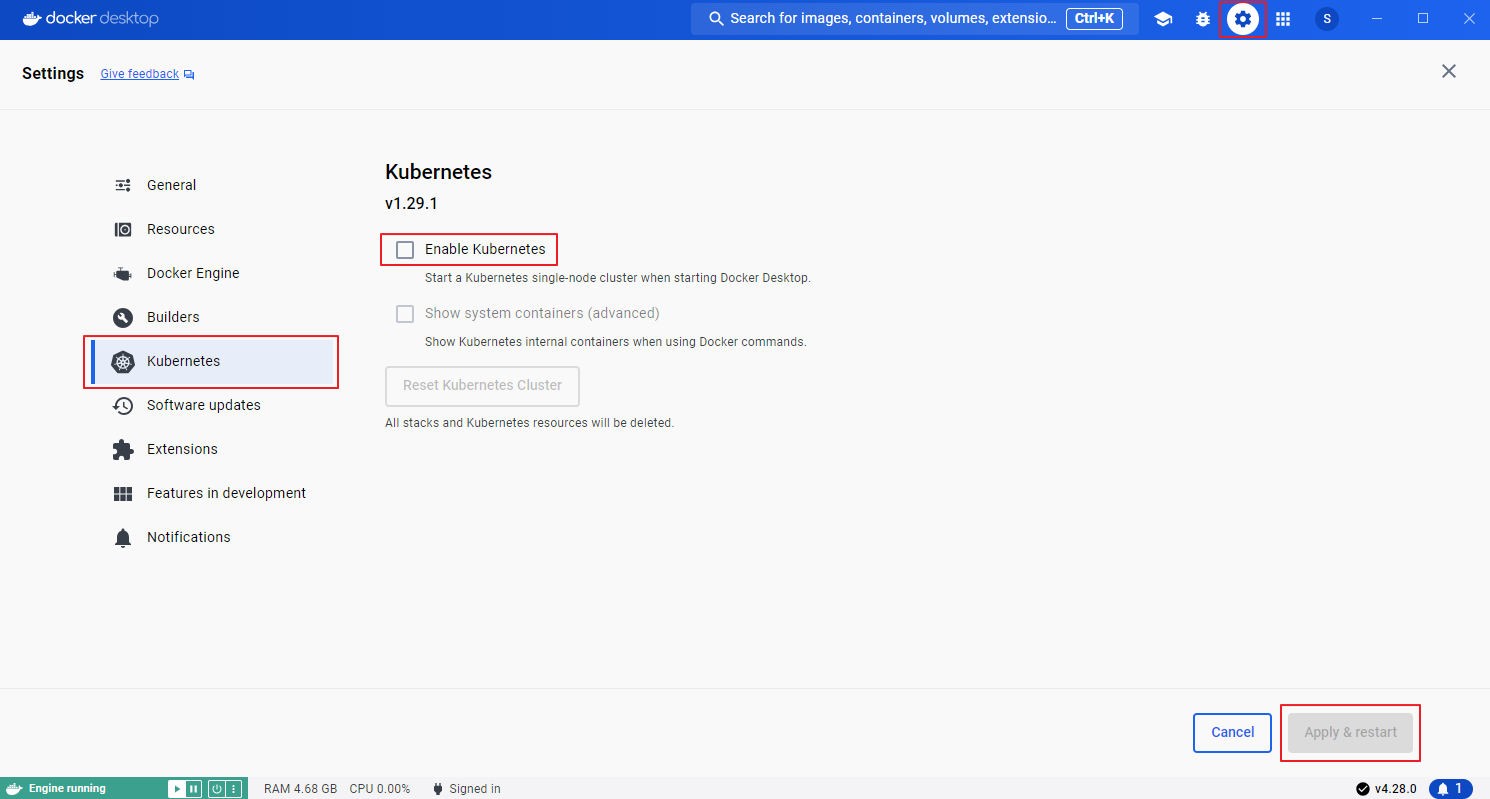Open the Extensions grid icon in title bar
Image resolution: width=1490 pixels, height=799 pixels.
pos(1283,19)
